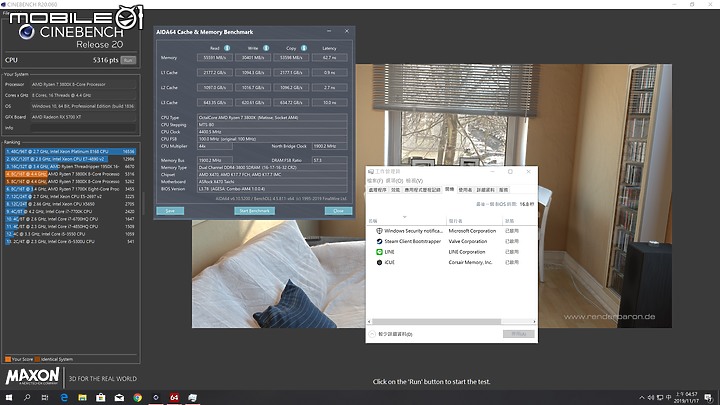
Task: Open Task View on the taskbar
Action: (x=45, y=397)
